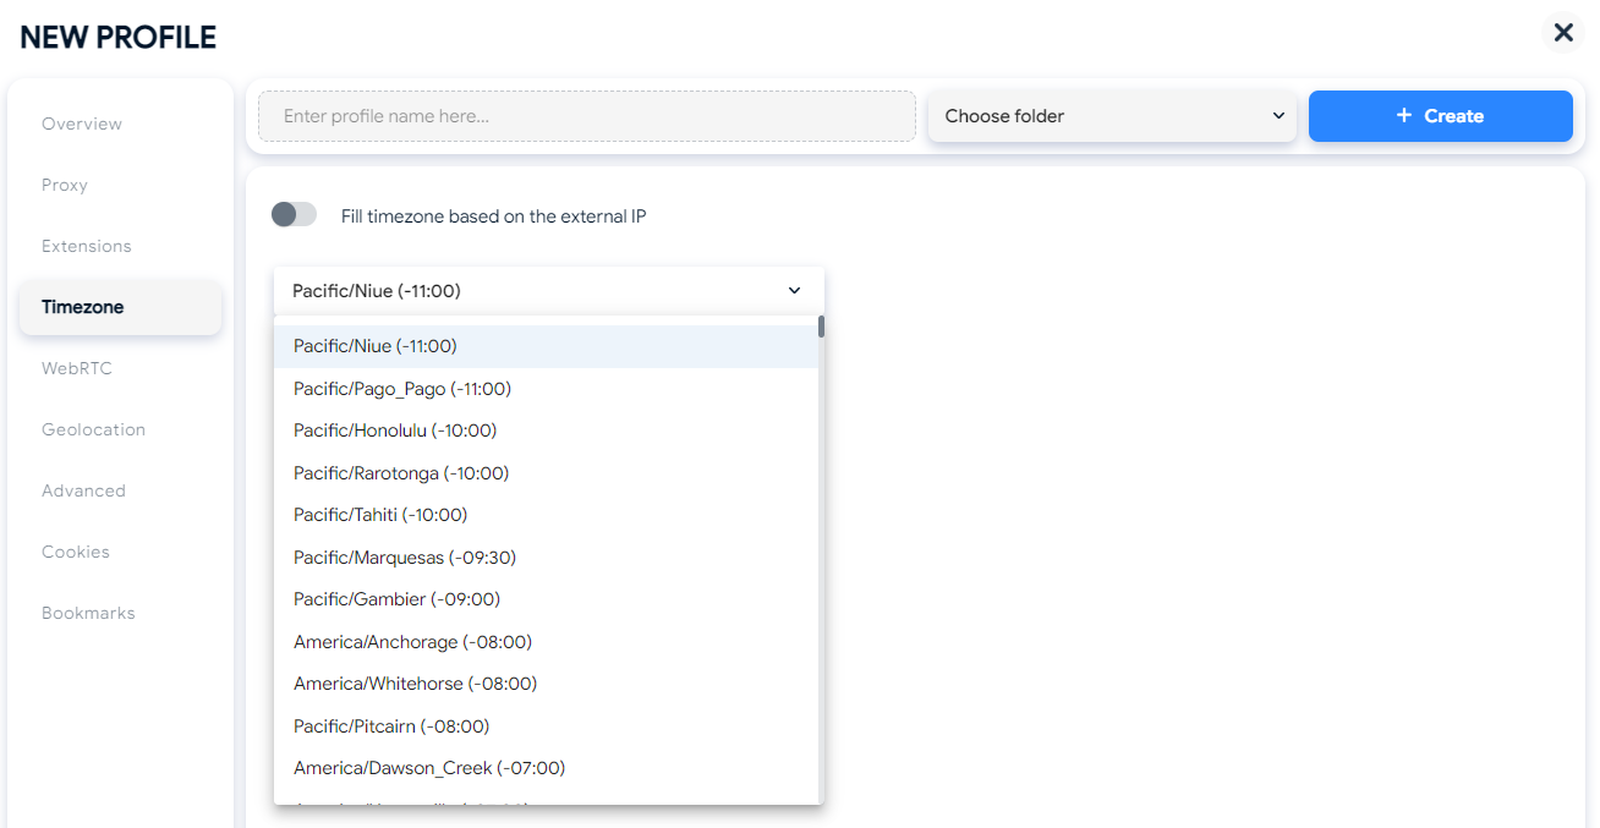Collapse the Pacific/Niue timezone selector
Screen dimensions: 1600x828
548,291
